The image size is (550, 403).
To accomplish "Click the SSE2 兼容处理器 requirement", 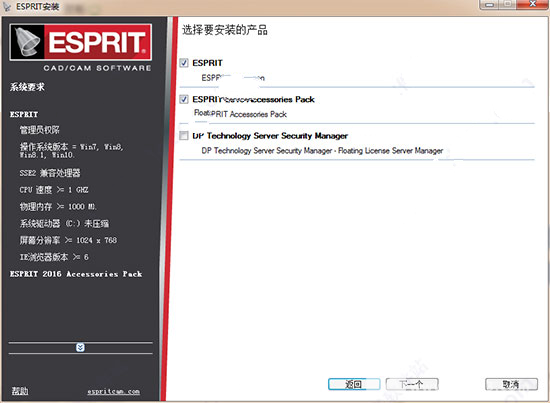I will [50, 173].
